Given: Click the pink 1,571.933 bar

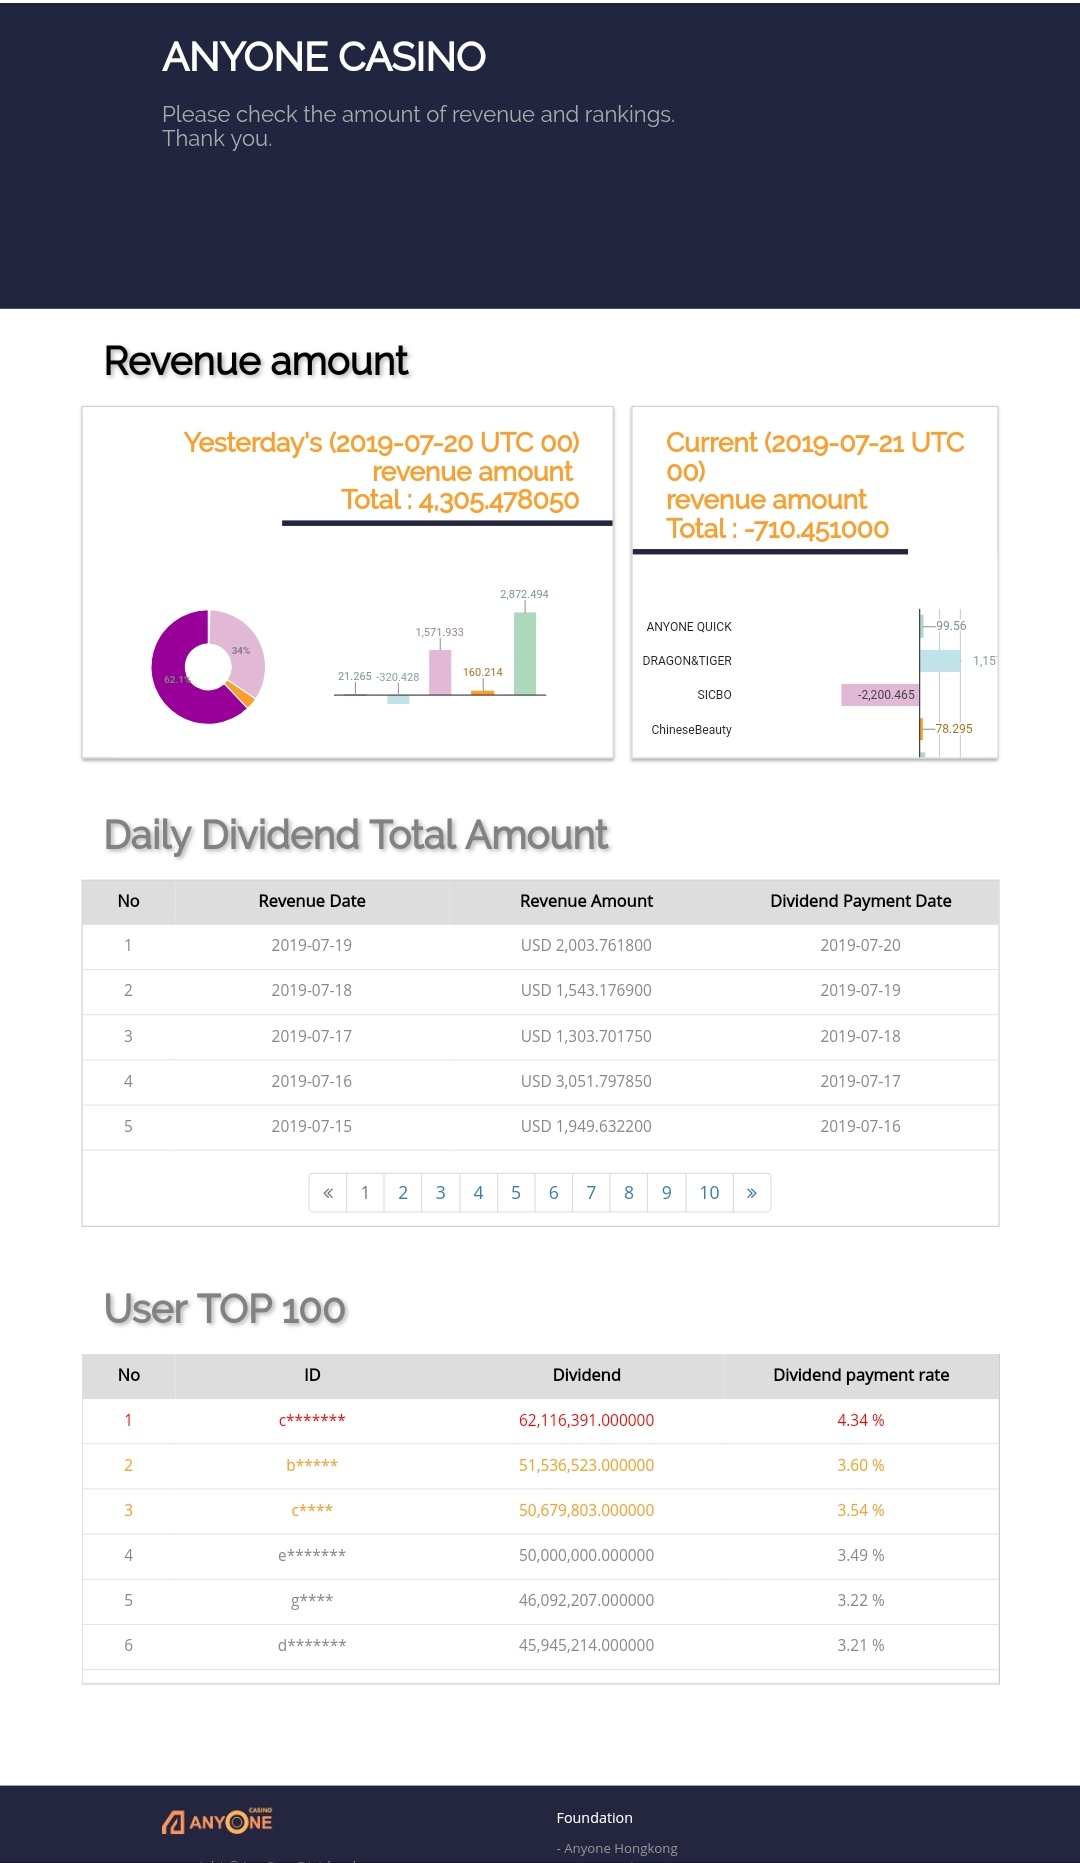Looking at the screenshot, I should [x=440, y=672].
